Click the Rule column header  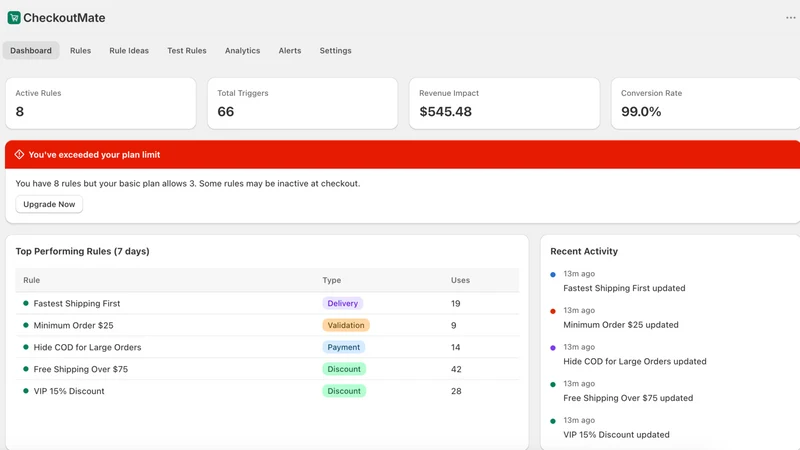click(x=32, y=280)
